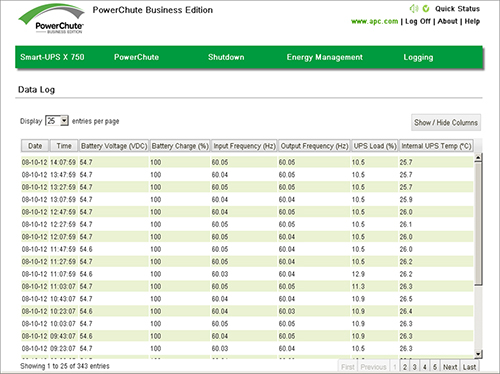Select the 13:07:59 time cell
This screenshot has height=374, width=500.
pyautogui.click(x=63, y=200)
